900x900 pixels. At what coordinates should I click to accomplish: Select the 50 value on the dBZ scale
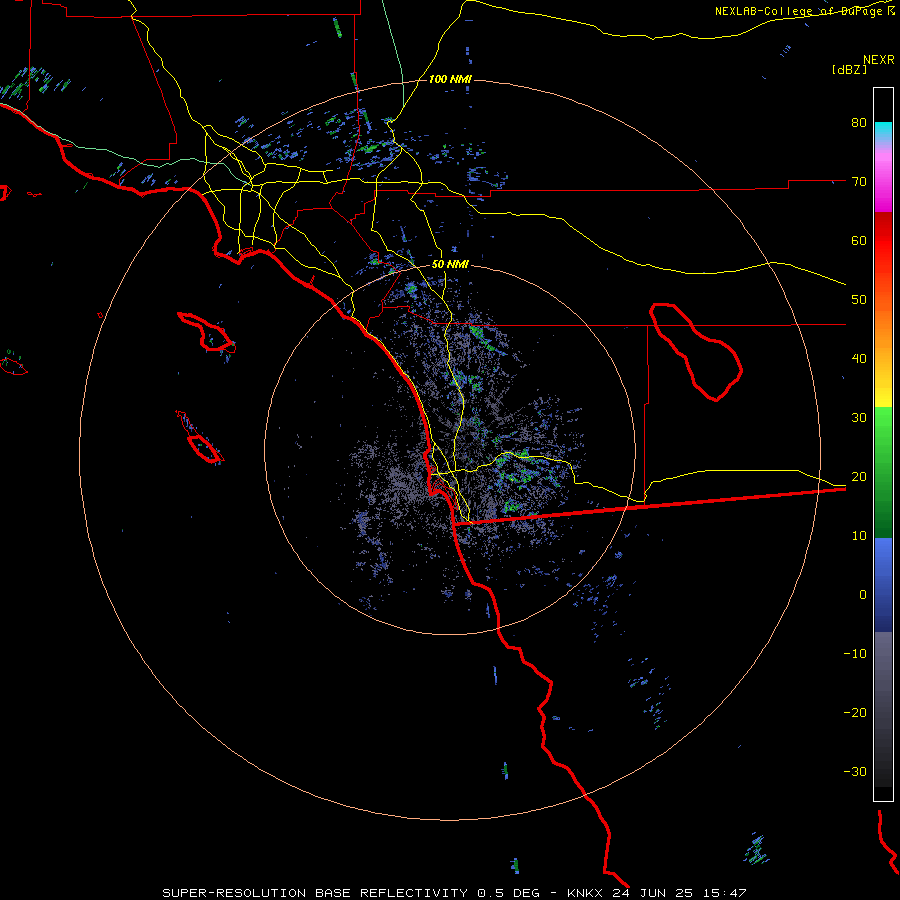859,300
